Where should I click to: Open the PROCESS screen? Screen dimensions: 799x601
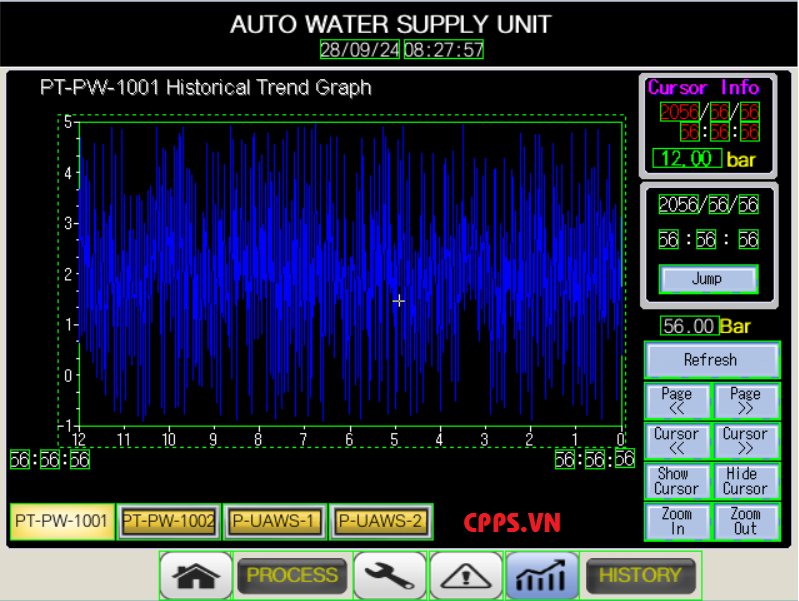292,576
